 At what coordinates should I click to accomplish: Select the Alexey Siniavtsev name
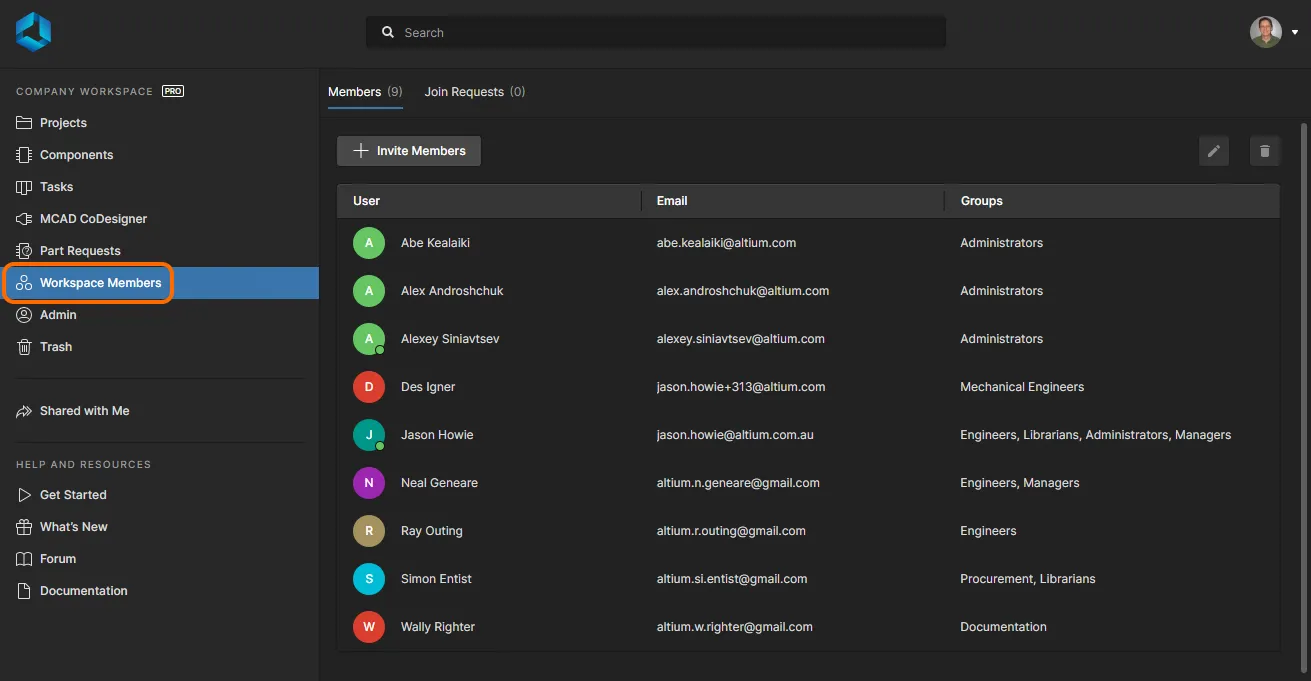tap(450, 339)
